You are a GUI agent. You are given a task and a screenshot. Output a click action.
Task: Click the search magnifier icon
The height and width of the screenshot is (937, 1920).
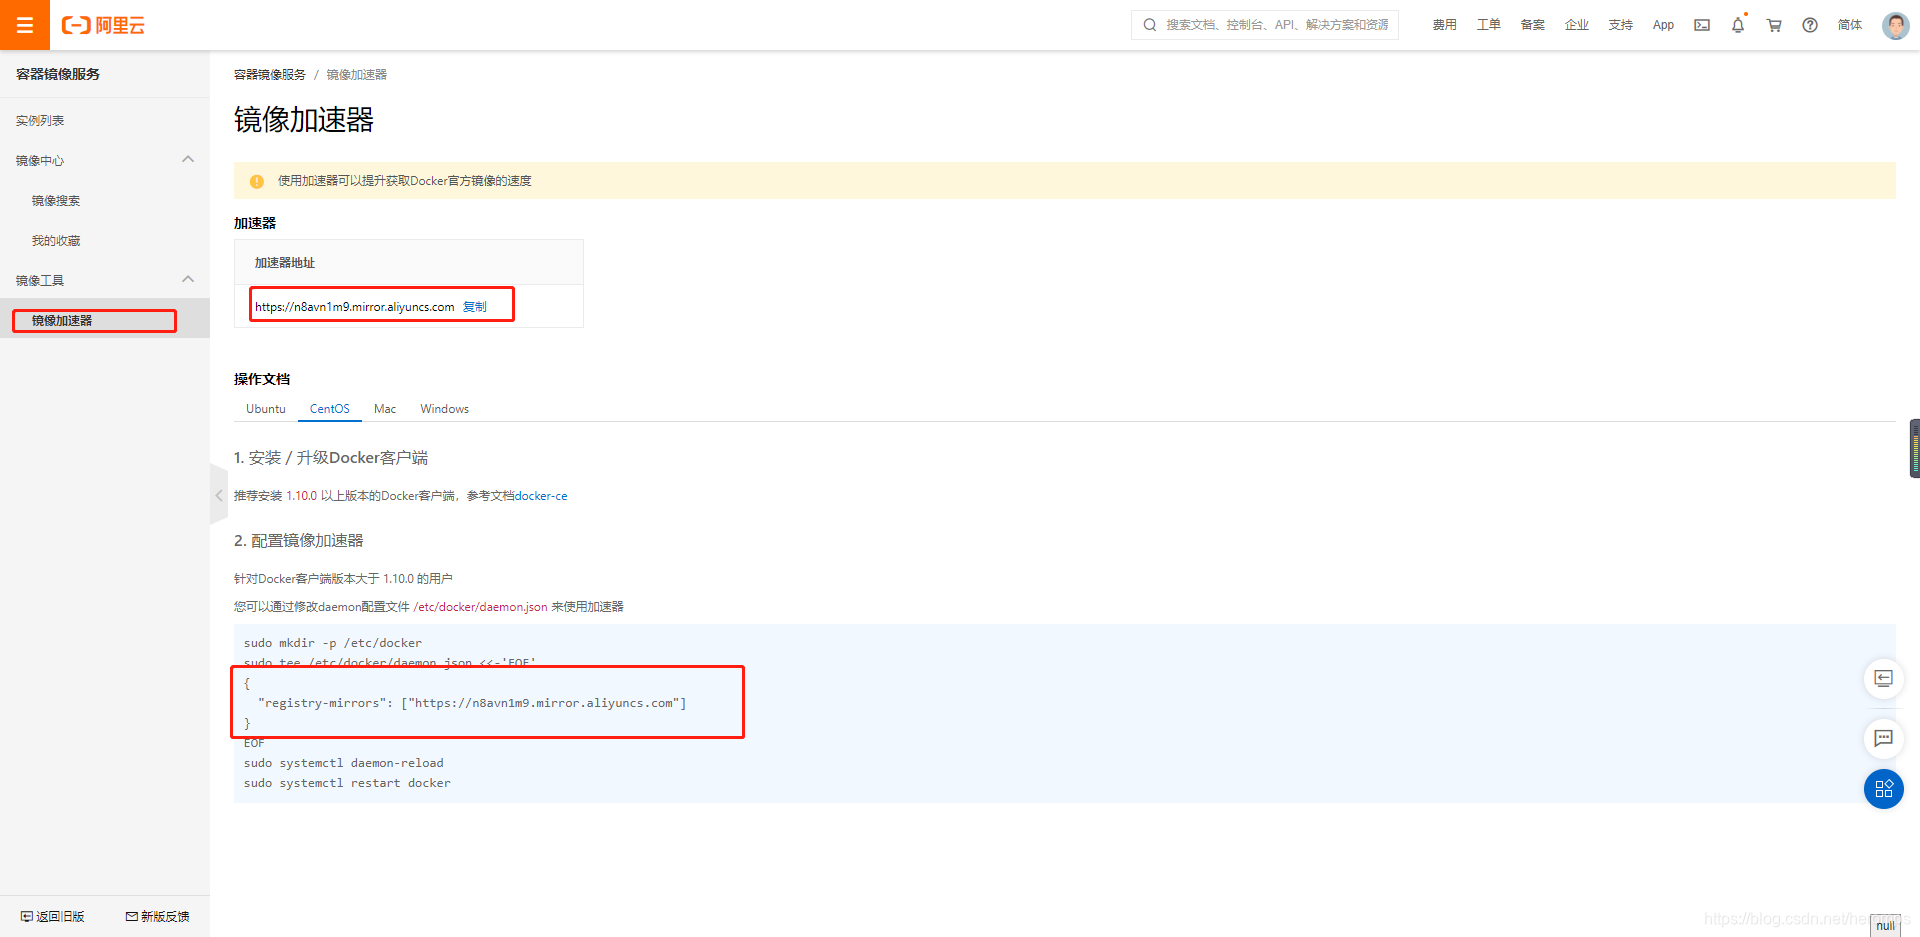tap(1150, 25)
